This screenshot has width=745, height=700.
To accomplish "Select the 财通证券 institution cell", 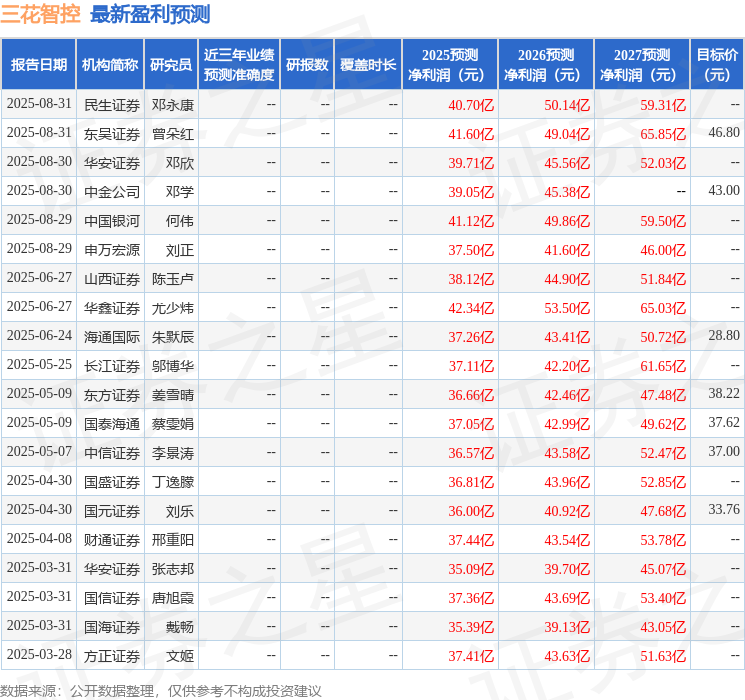I will (x=112, y=540).
